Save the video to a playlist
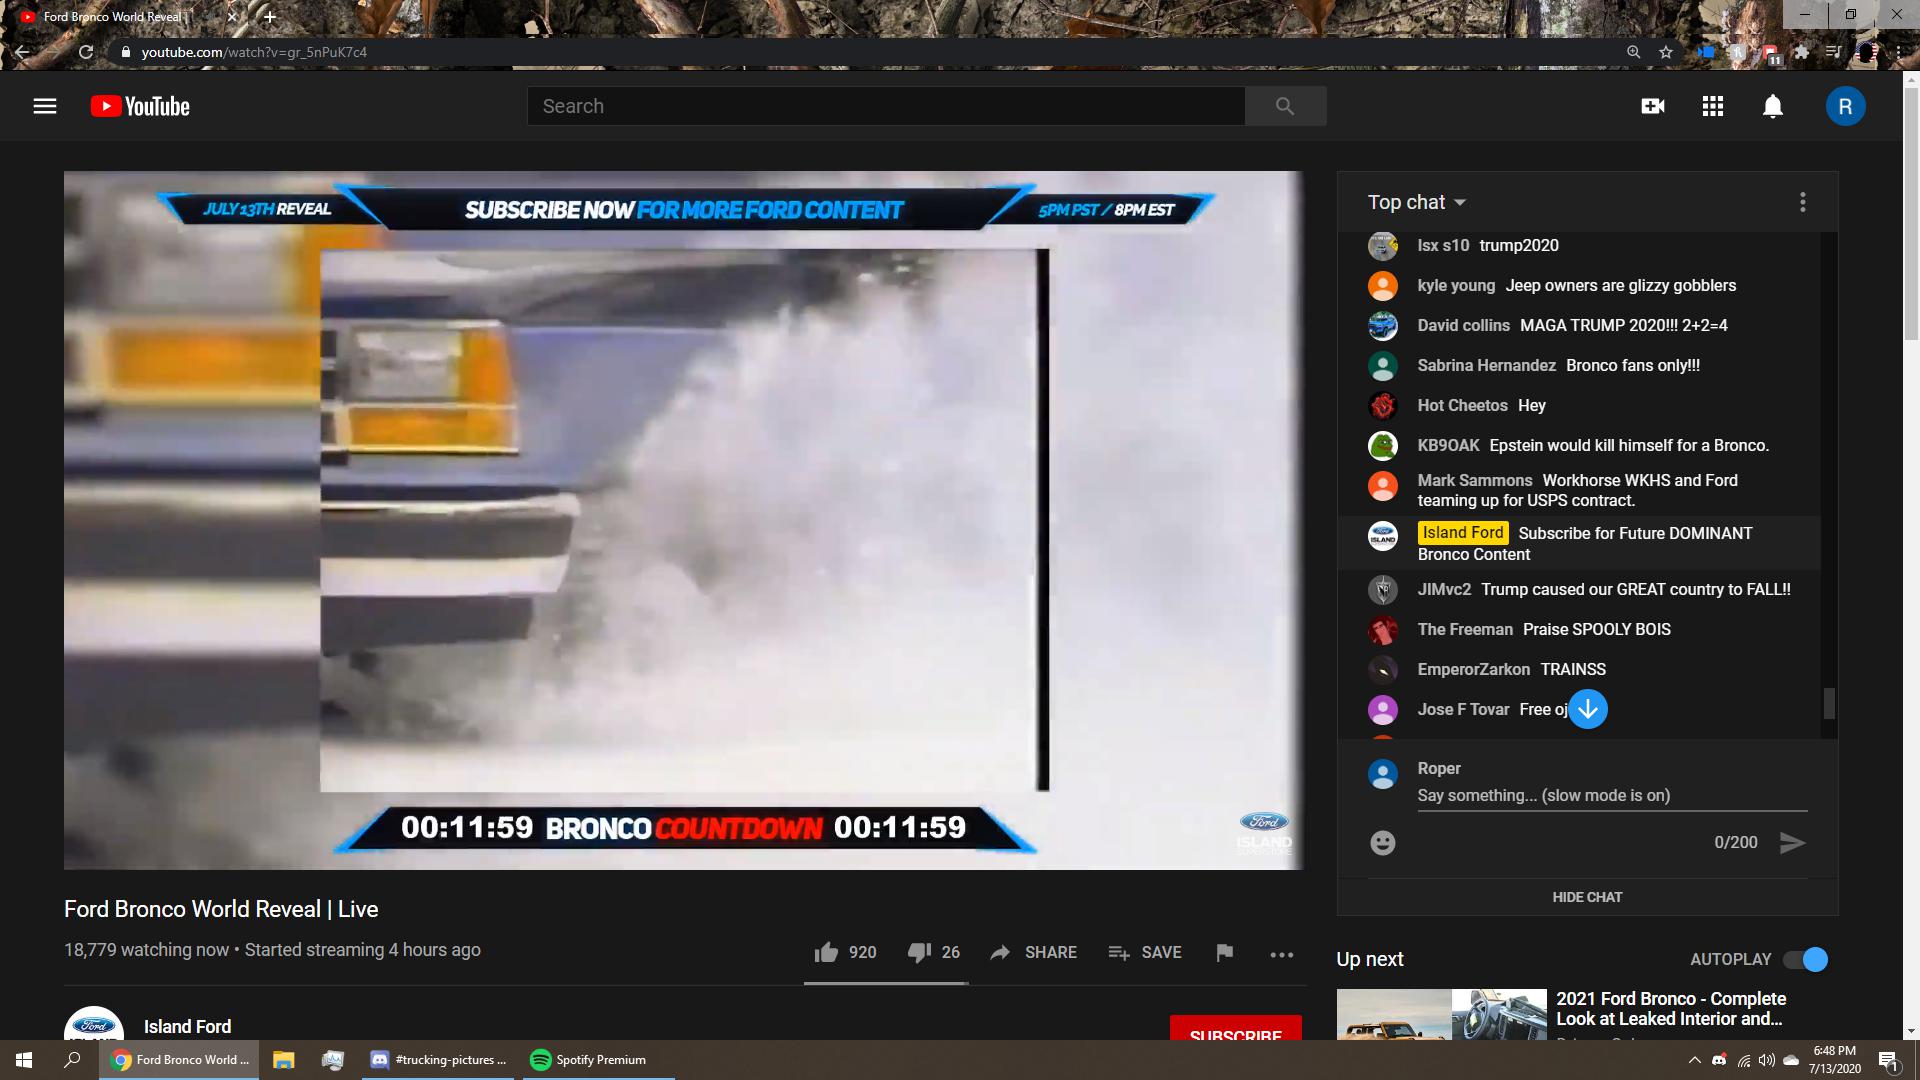The height and width of the screenshot is (1080, 1920). point(1145,952)
